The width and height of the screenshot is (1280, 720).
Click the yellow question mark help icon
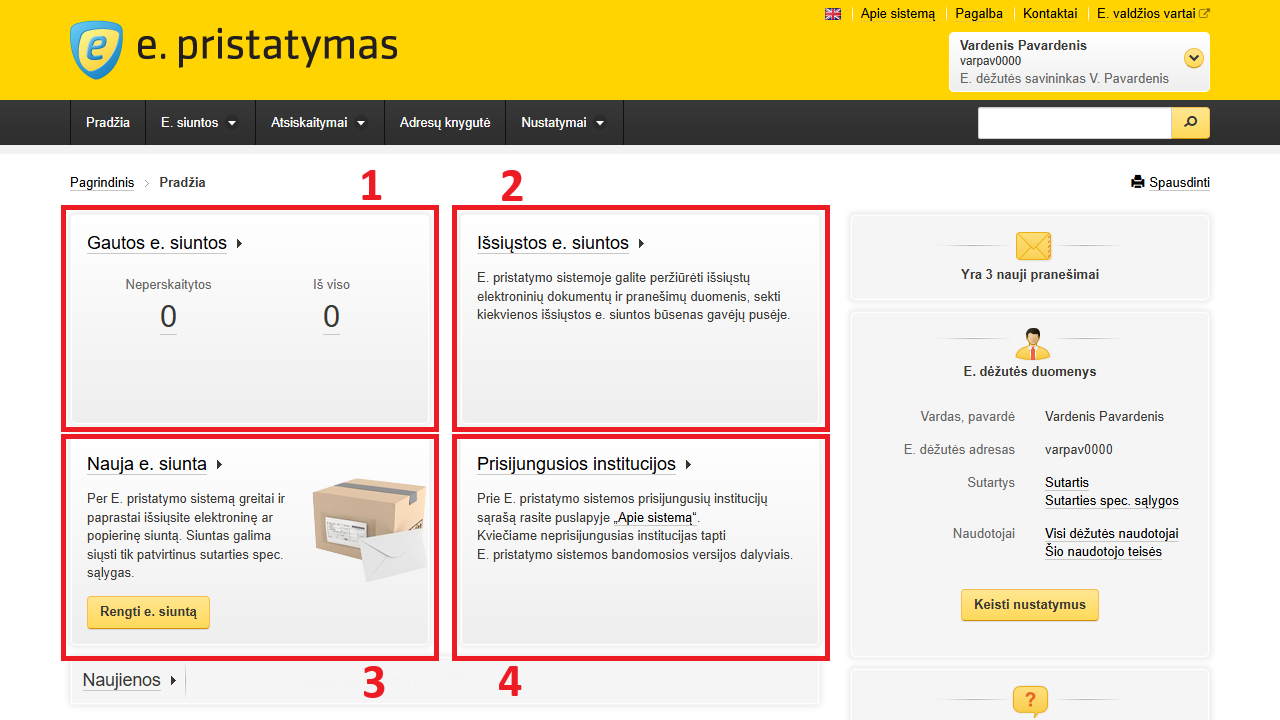(1030, 700)
